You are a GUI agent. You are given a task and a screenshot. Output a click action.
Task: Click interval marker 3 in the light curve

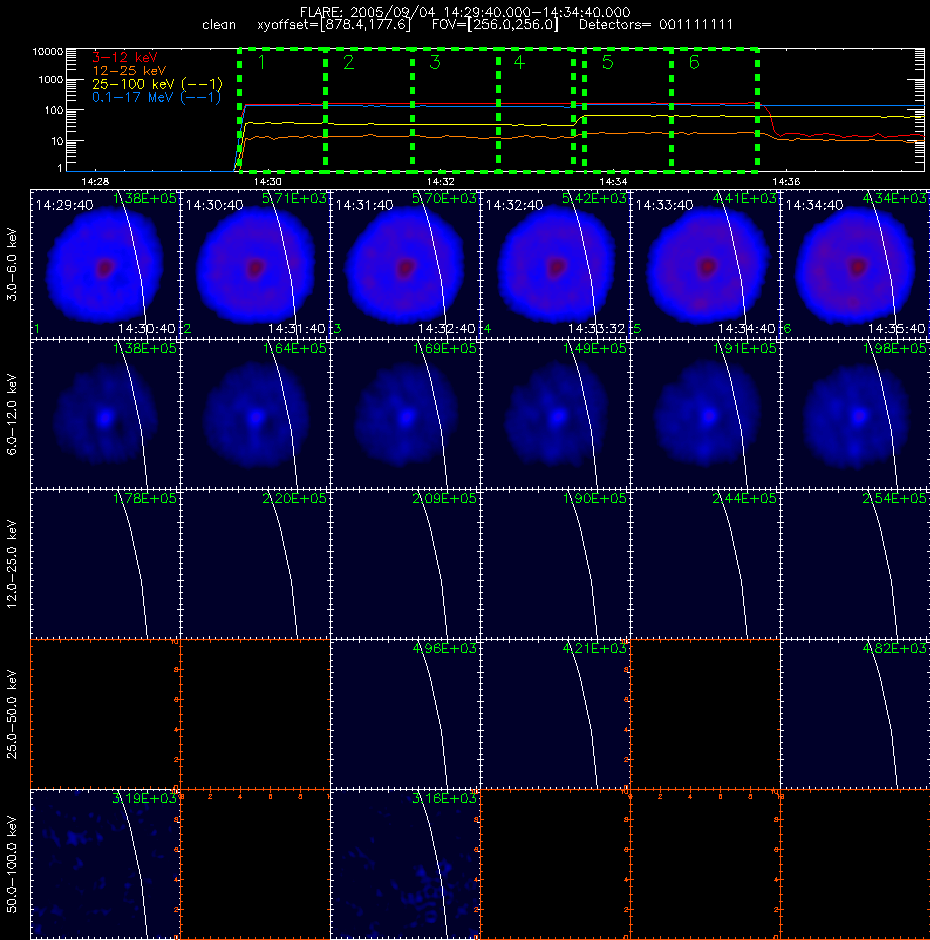(435, 62)
